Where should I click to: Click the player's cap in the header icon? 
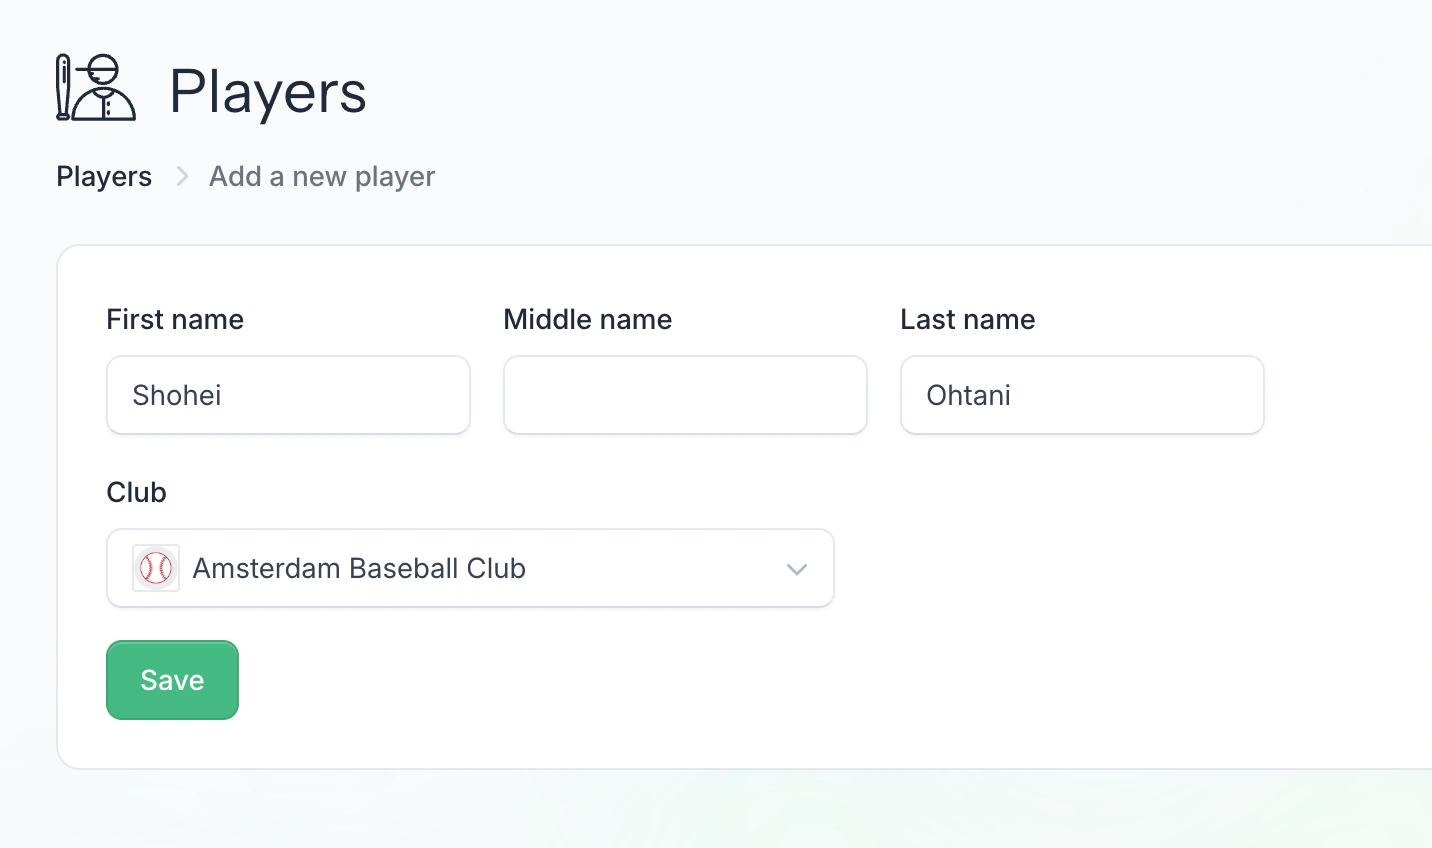pos(102,70)
